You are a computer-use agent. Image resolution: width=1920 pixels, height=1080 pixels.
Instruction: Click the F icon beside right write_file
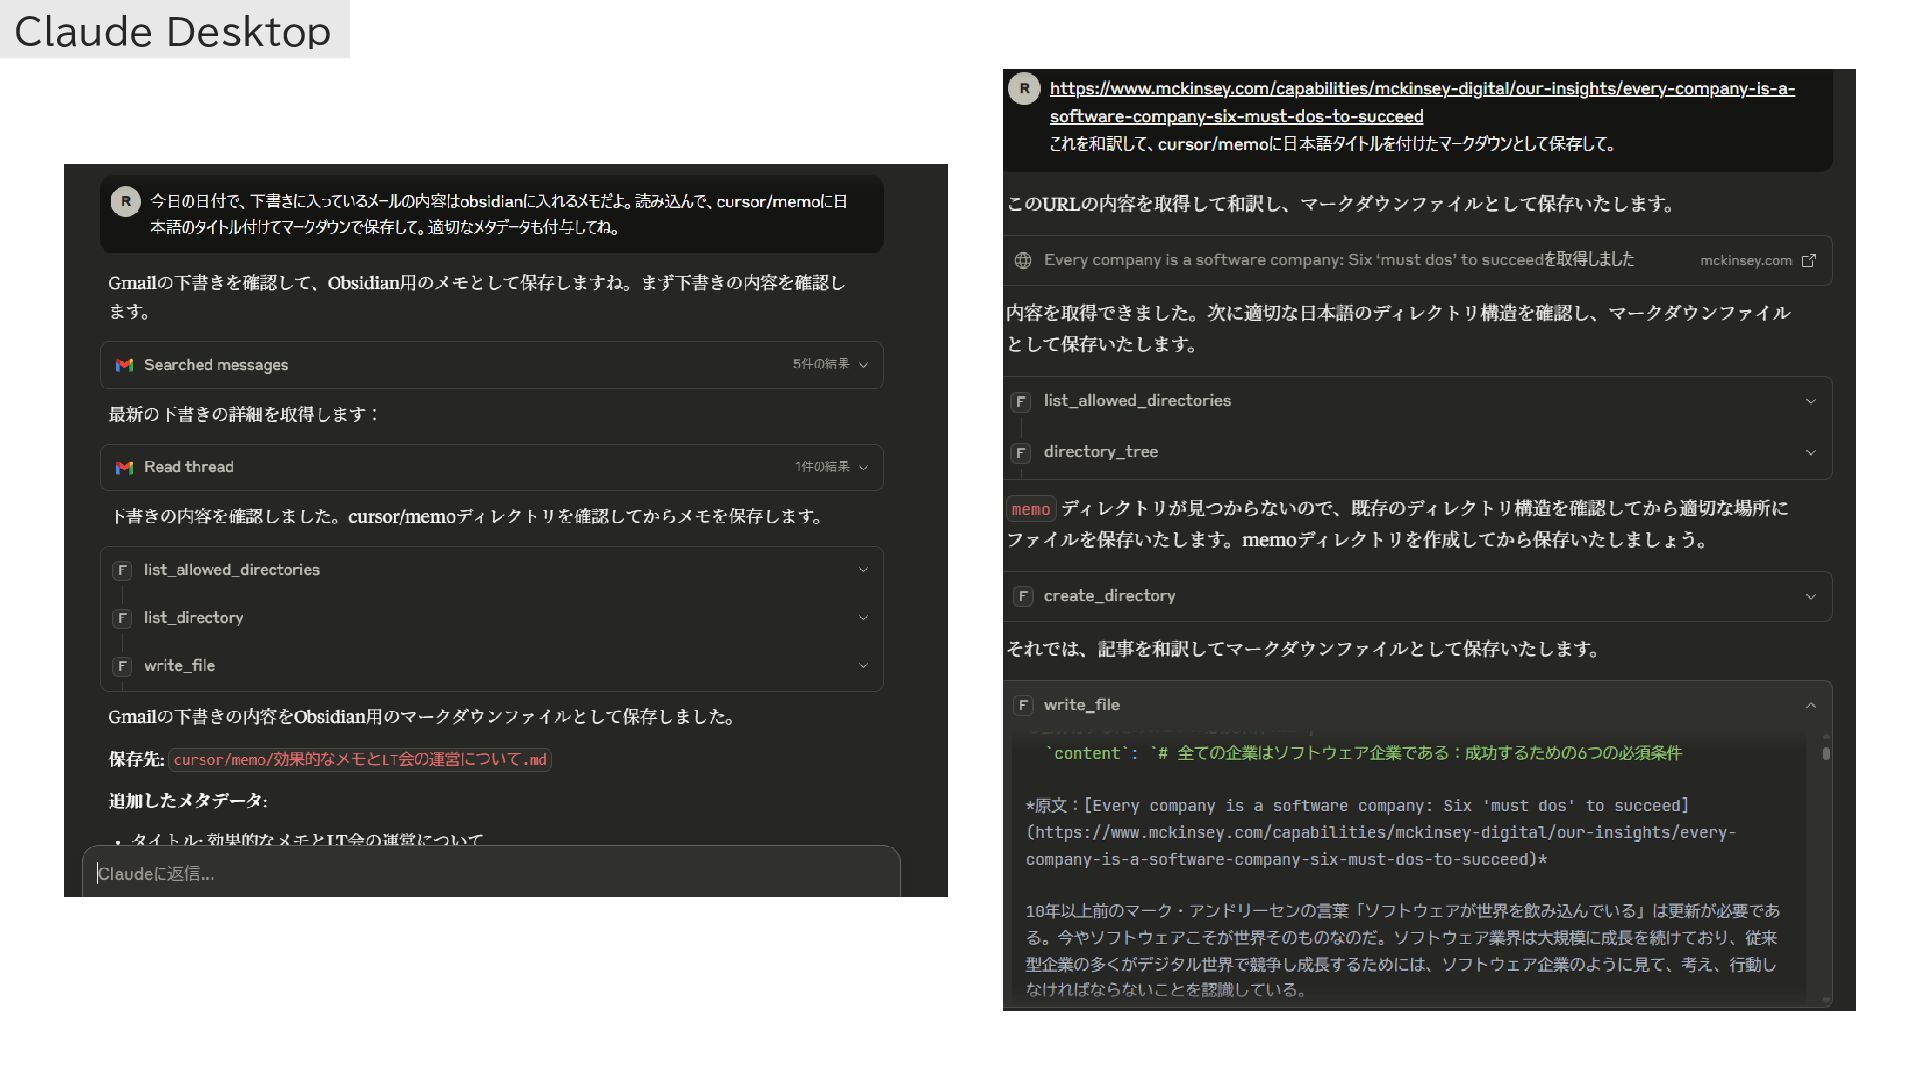(1022, 705)
